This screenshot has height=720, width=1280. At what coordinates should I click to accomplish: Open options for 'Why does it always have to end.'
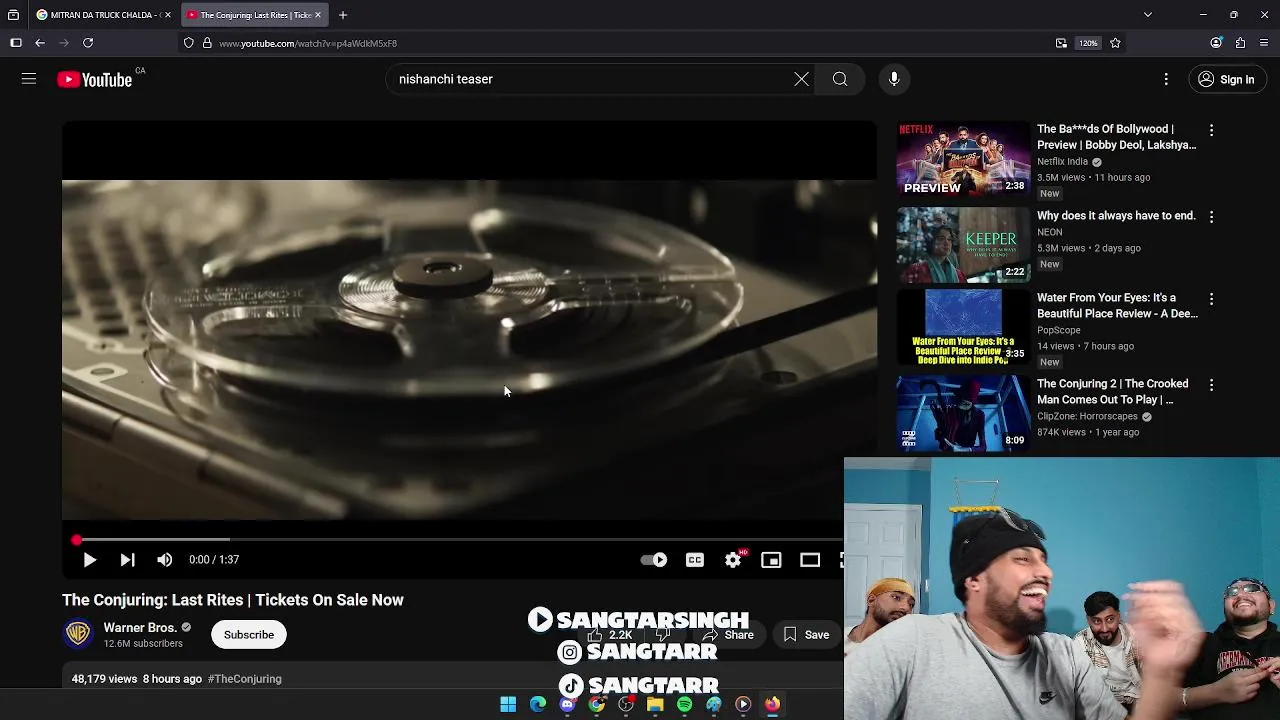tap(1211, 216)
